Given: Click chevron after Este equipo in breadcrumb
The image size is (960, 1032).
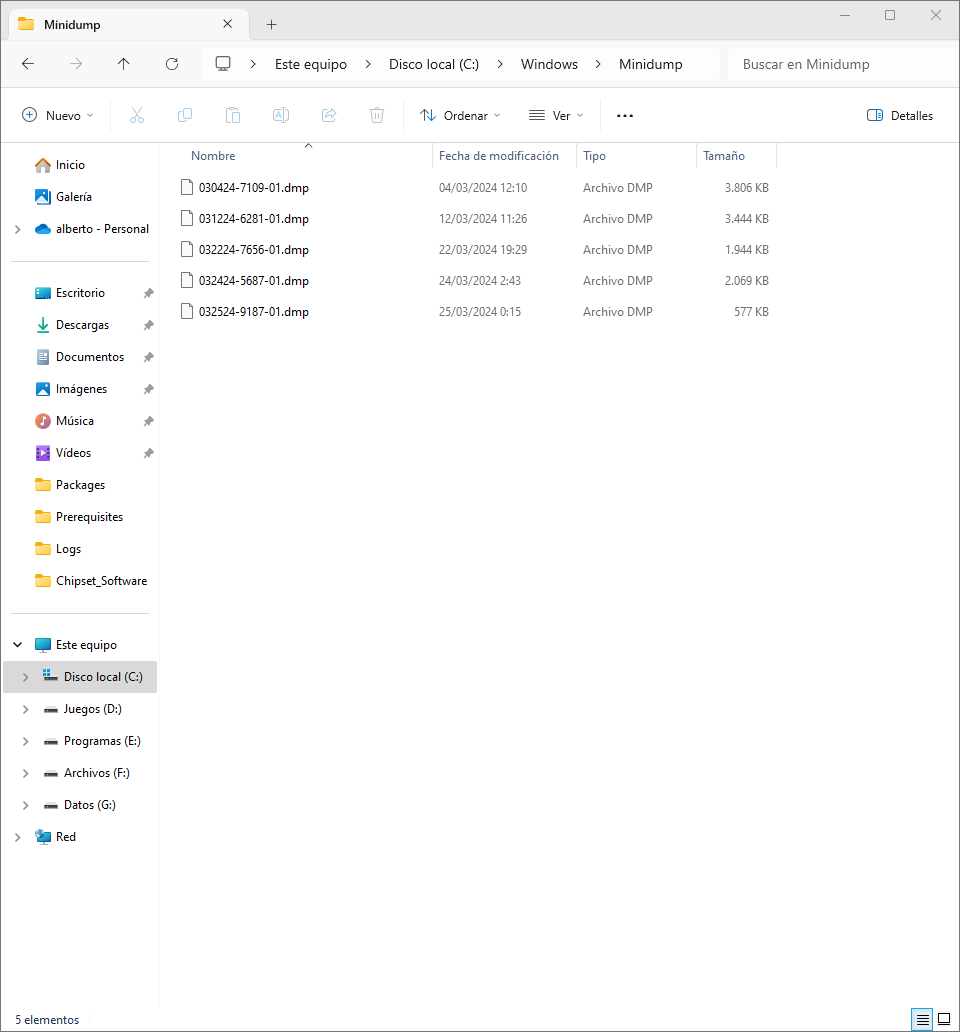Looking at the screenshot, I should click(368, 64).
